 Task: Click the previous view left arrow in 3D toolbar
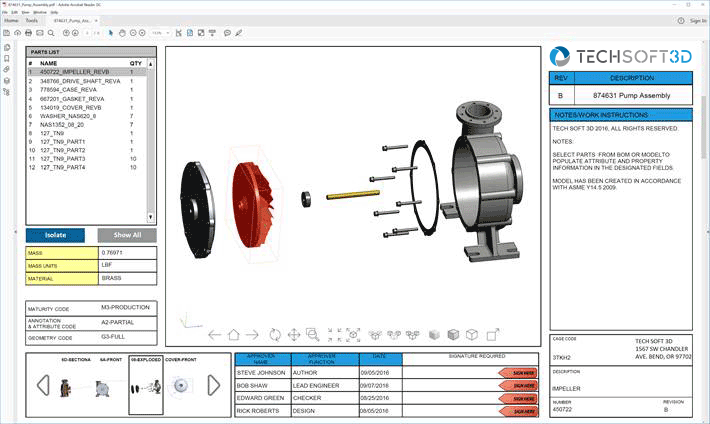coord(213,335)
